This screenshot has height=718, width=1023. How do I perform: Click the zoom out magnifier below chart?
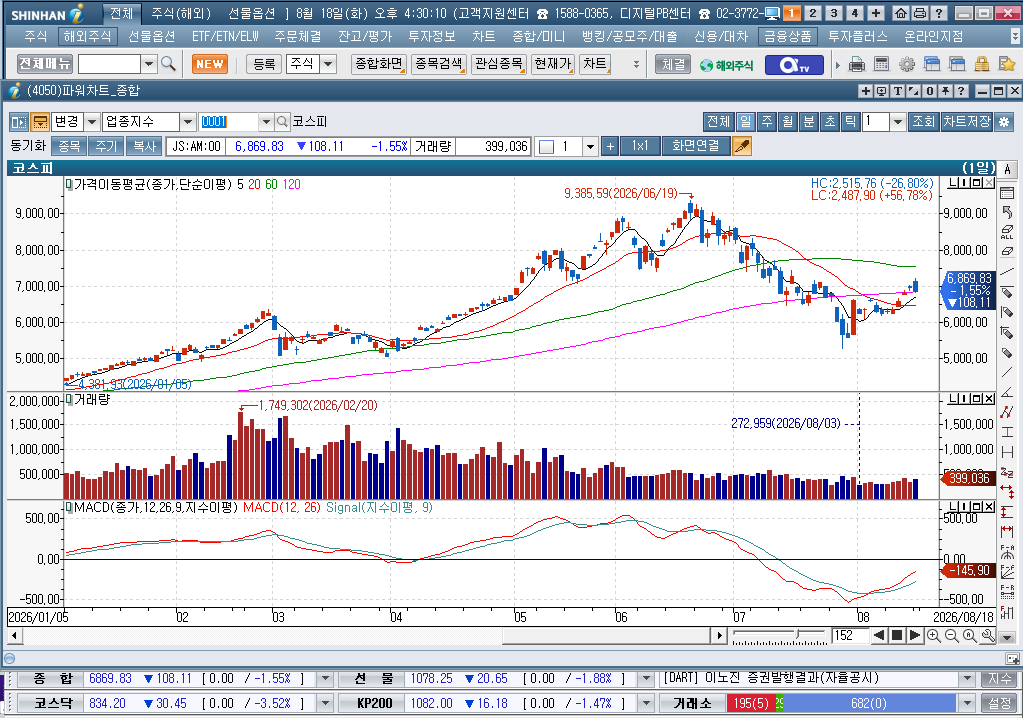(x=952, y=635)
